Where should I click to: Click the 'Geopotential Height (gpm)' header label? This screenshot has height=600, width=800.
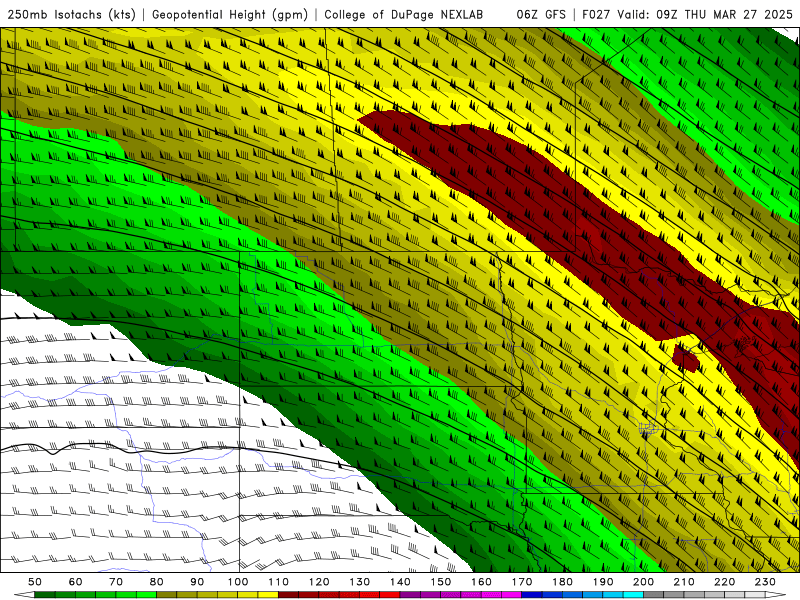coord(230,14)
